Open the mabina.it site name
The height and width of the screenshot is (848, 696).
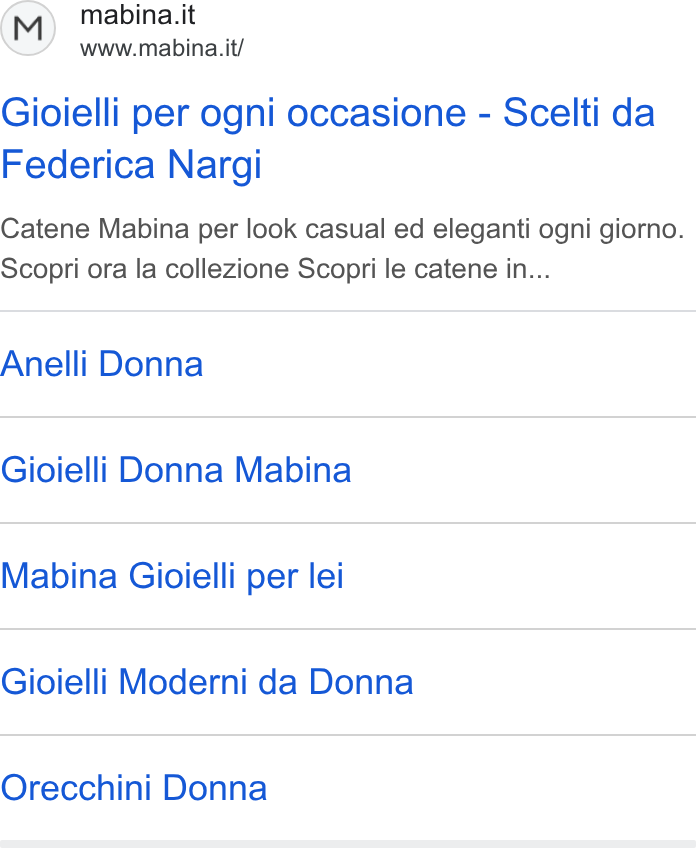137,15
